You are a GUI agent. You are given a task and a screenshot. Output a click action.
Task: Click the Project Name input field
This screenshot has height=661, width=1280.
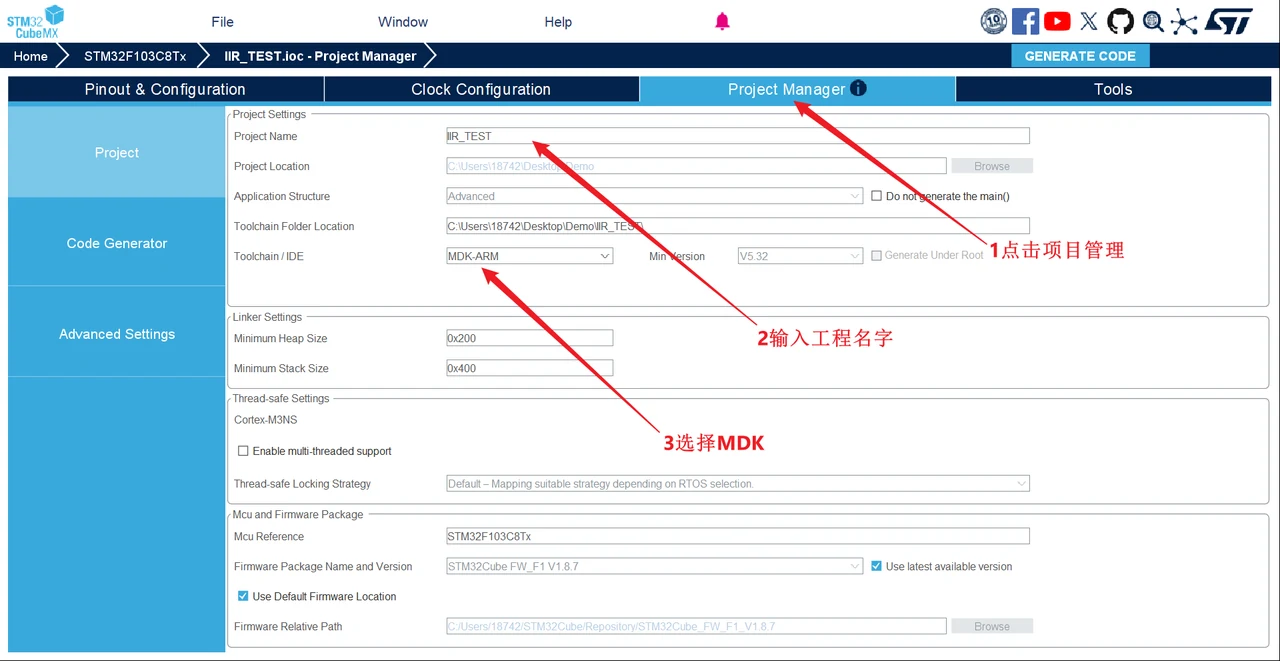pyautogui.click(x=738, y=136)
